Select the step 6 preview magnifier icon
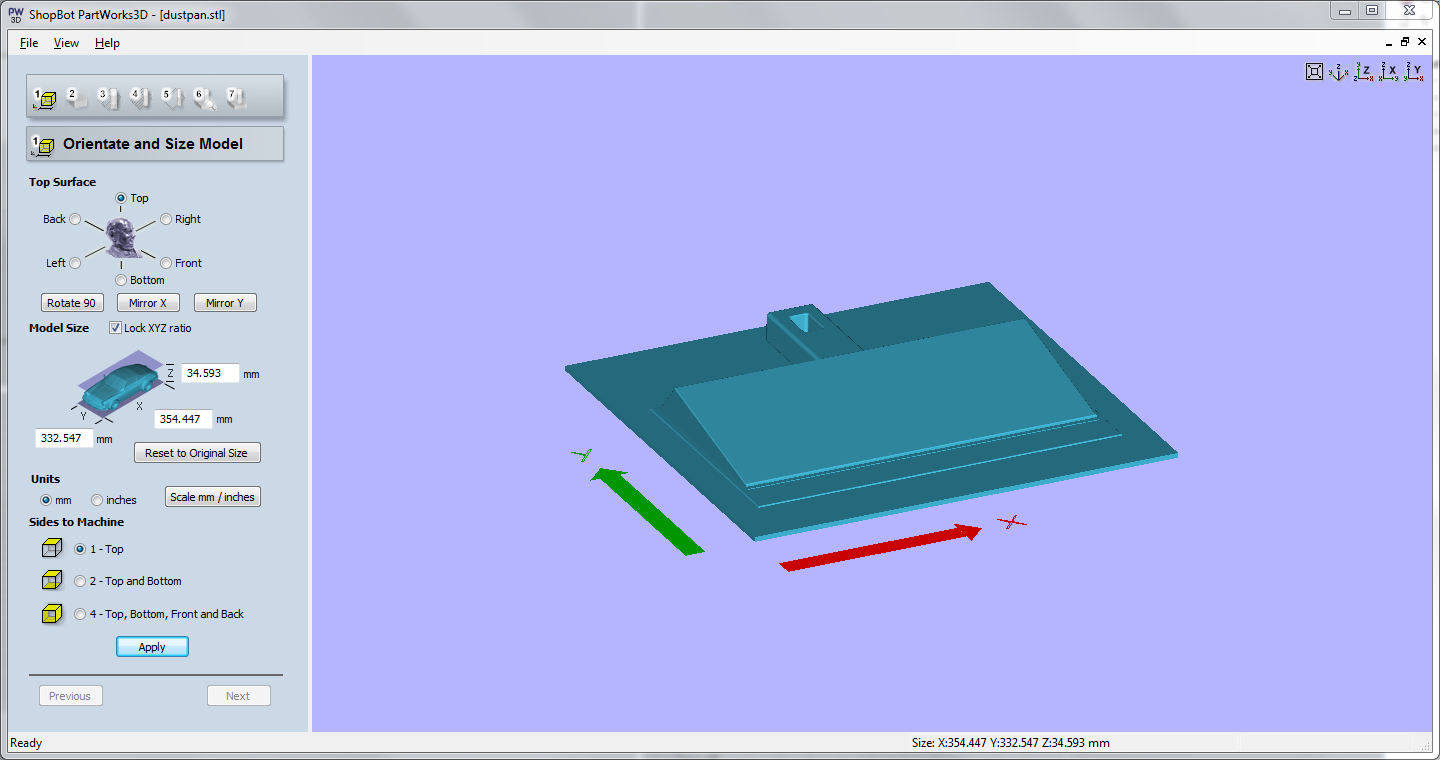The image size is (1440, 760). [204, 98]
